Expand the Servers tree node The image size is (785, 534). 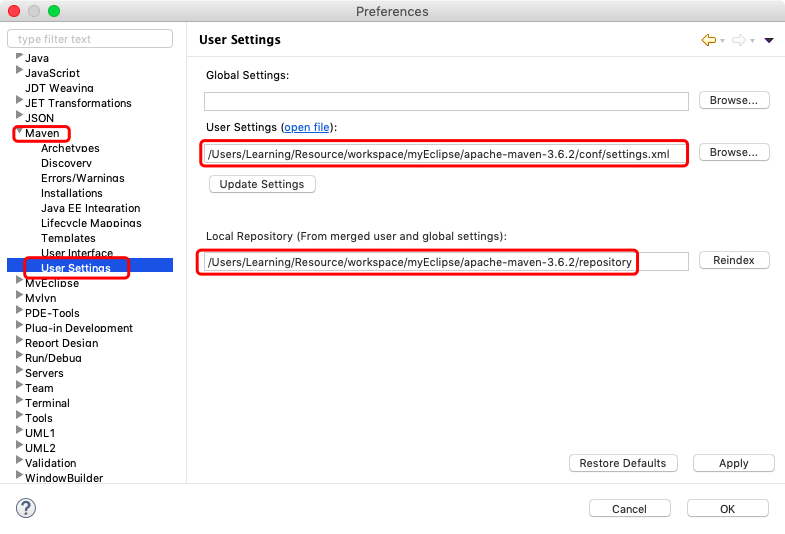pos(19,373)
